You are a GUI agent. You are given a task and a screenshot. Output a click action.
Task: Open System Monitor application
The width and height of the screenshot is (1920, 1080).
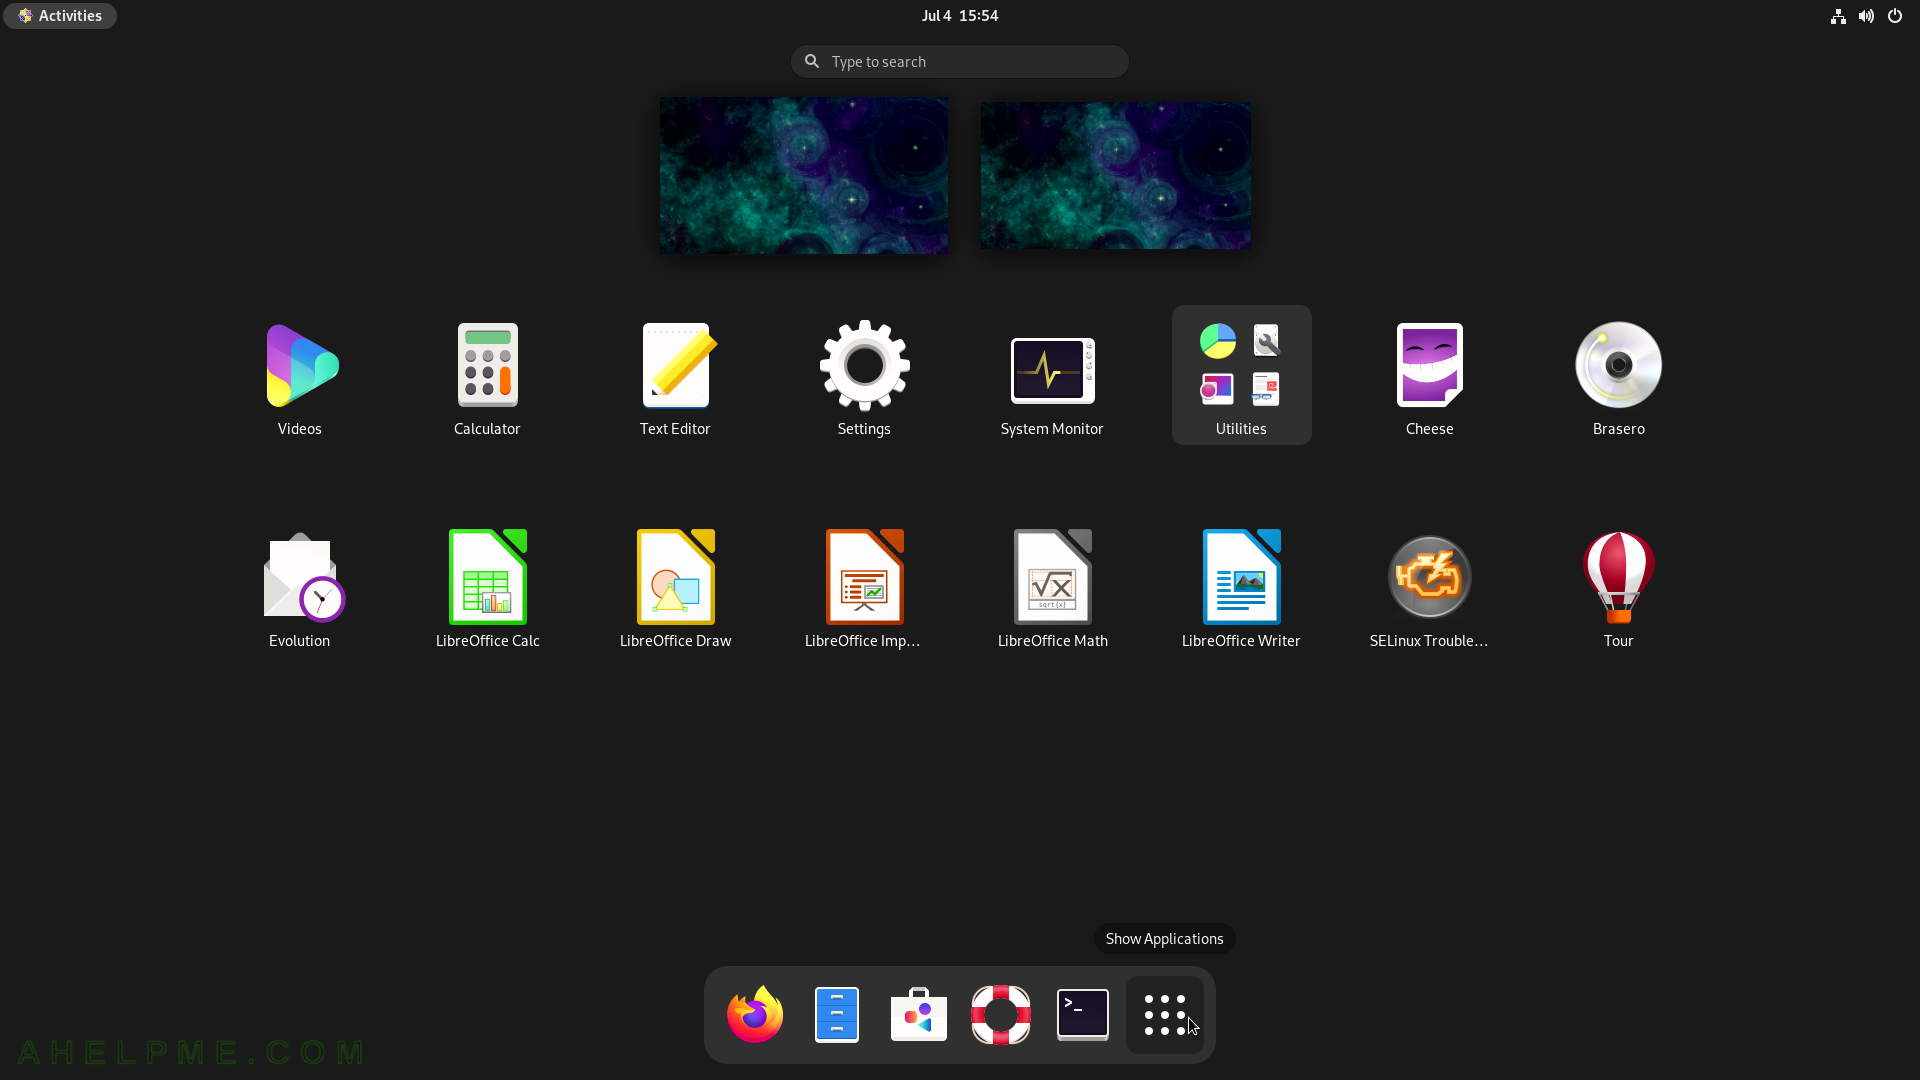1051,371
